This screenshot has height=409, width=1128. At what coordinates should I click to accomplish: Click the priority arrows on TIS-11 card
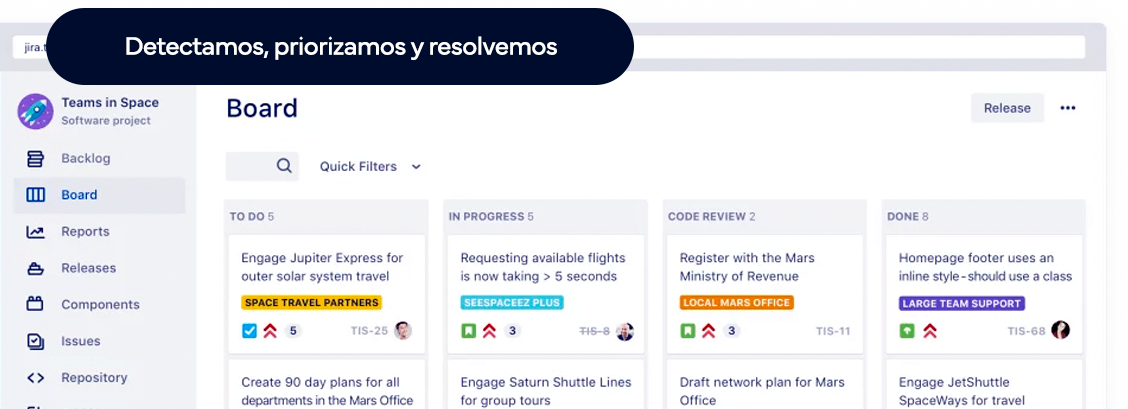click(x=709, y=331)
